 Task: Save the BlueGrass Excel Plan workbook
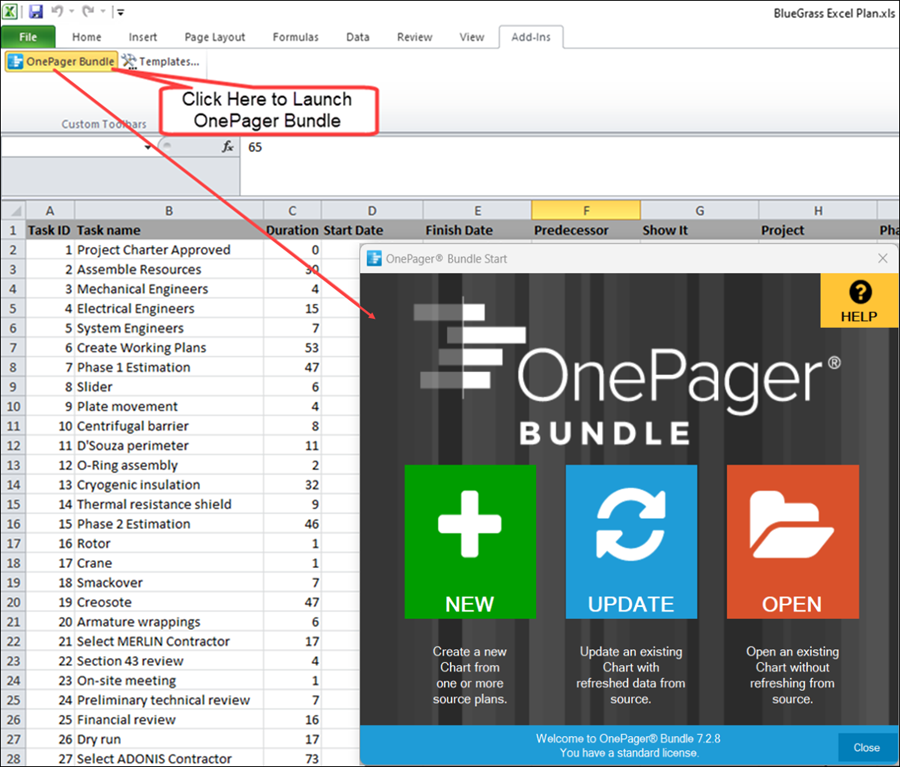[35, 10]
